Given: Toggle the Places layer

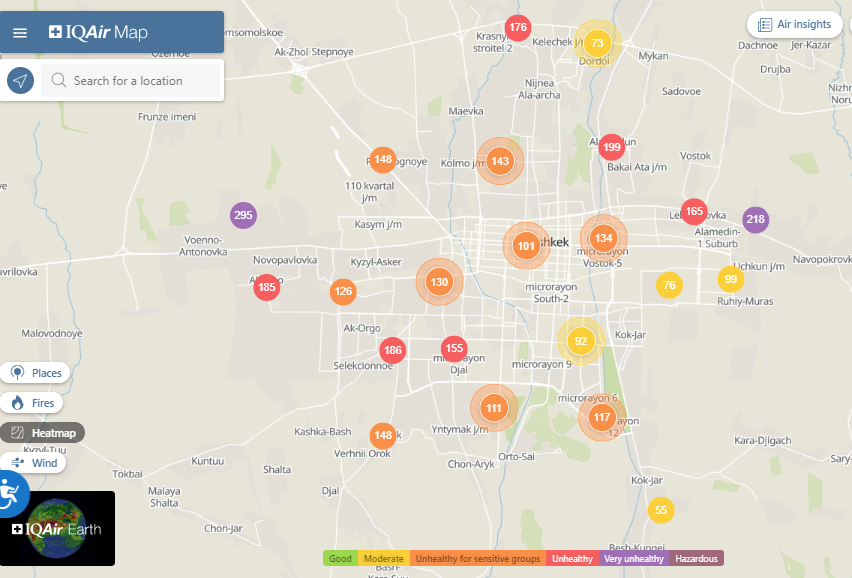Looking at the screenshot, I should pyautogui.click(x=35, y=373).
